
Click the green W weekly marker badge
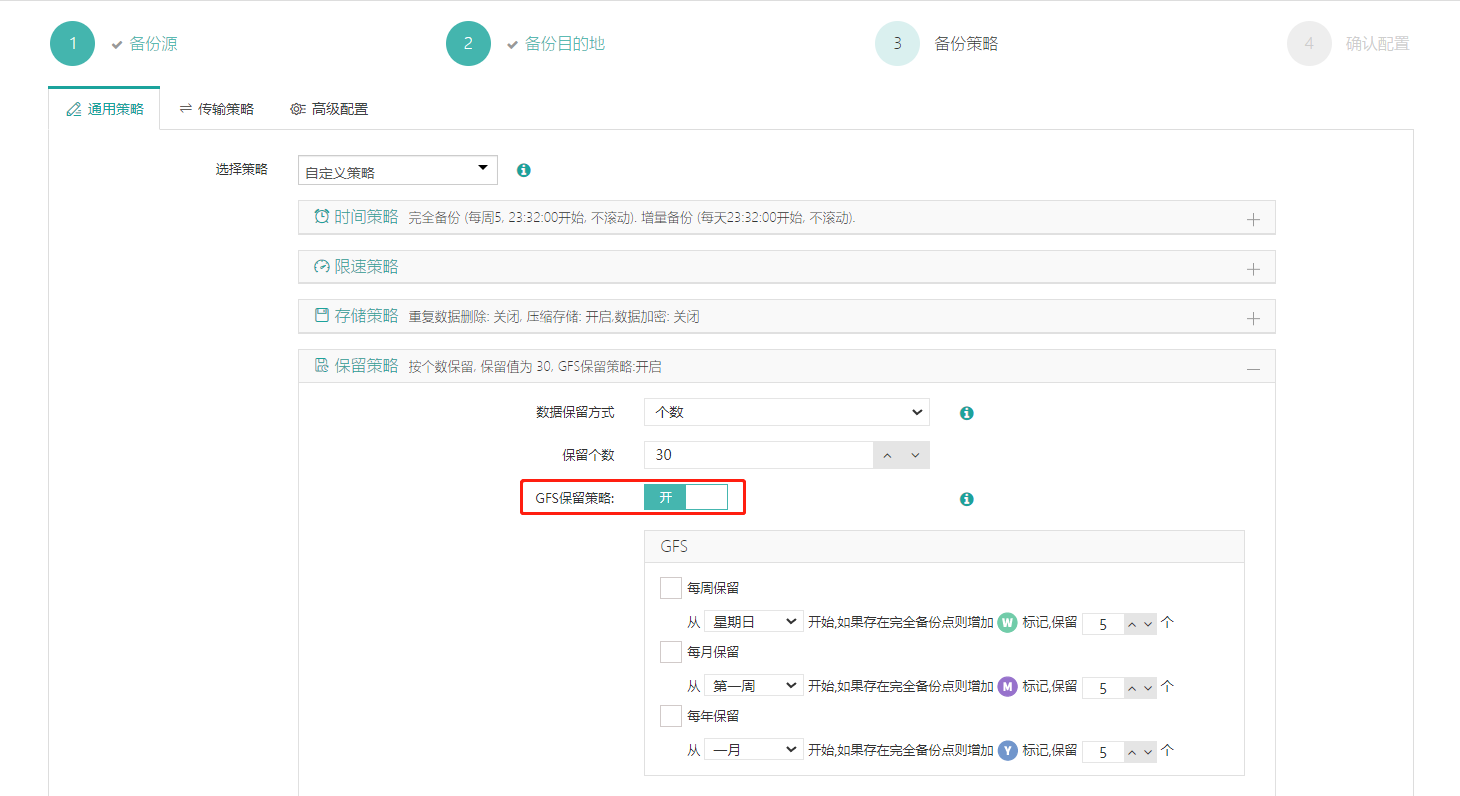pyautogui.click(x=1008, y=622)
